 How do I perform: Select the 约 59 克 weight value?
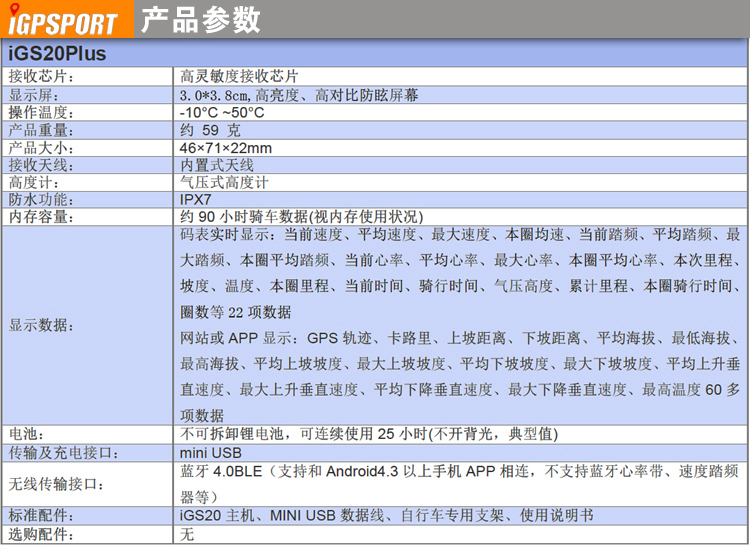coord(210,130)
